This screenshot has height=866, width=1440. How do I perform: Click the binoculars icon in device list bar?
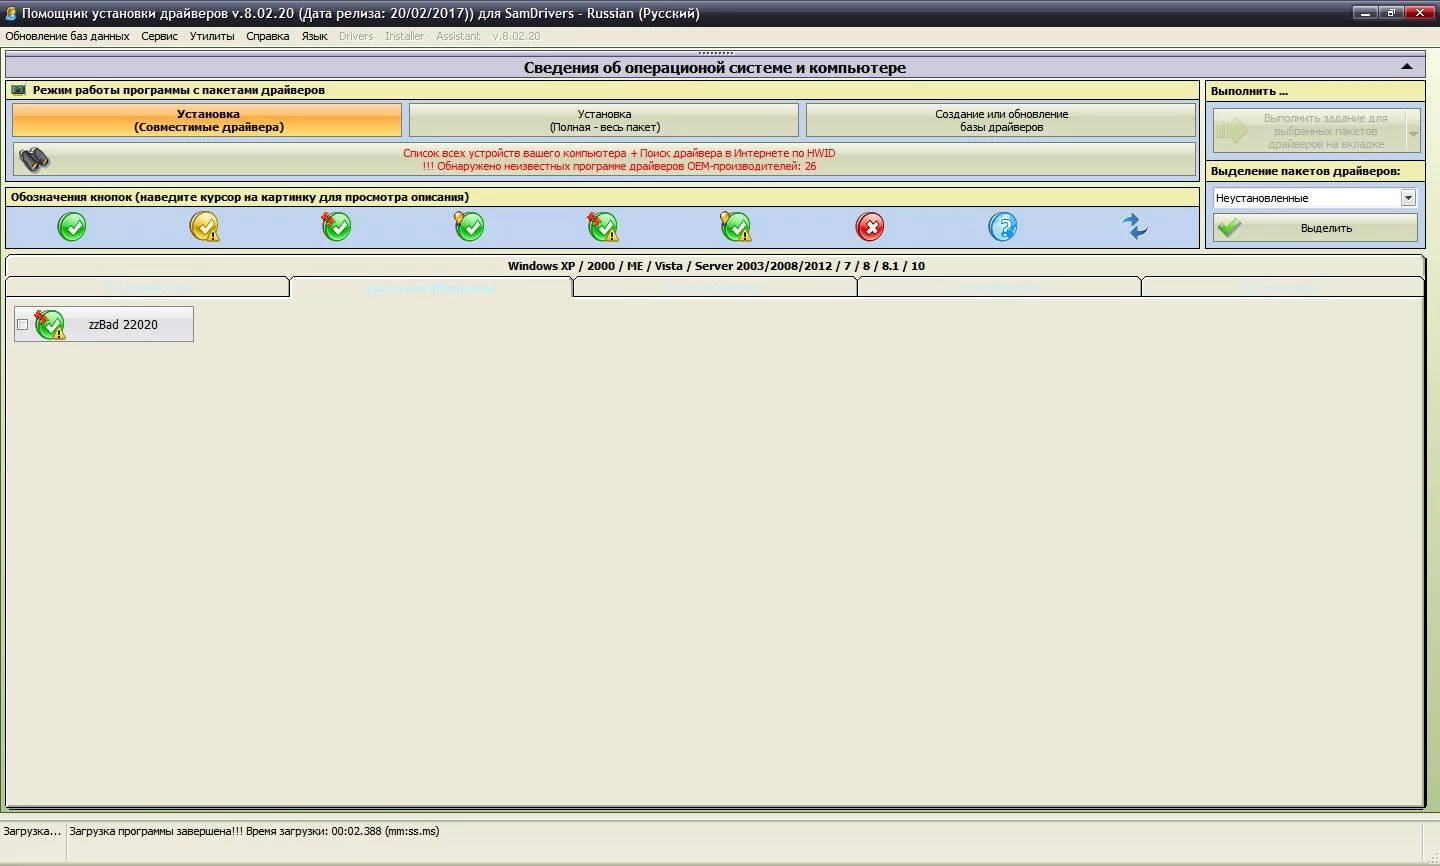pos(34,159)
